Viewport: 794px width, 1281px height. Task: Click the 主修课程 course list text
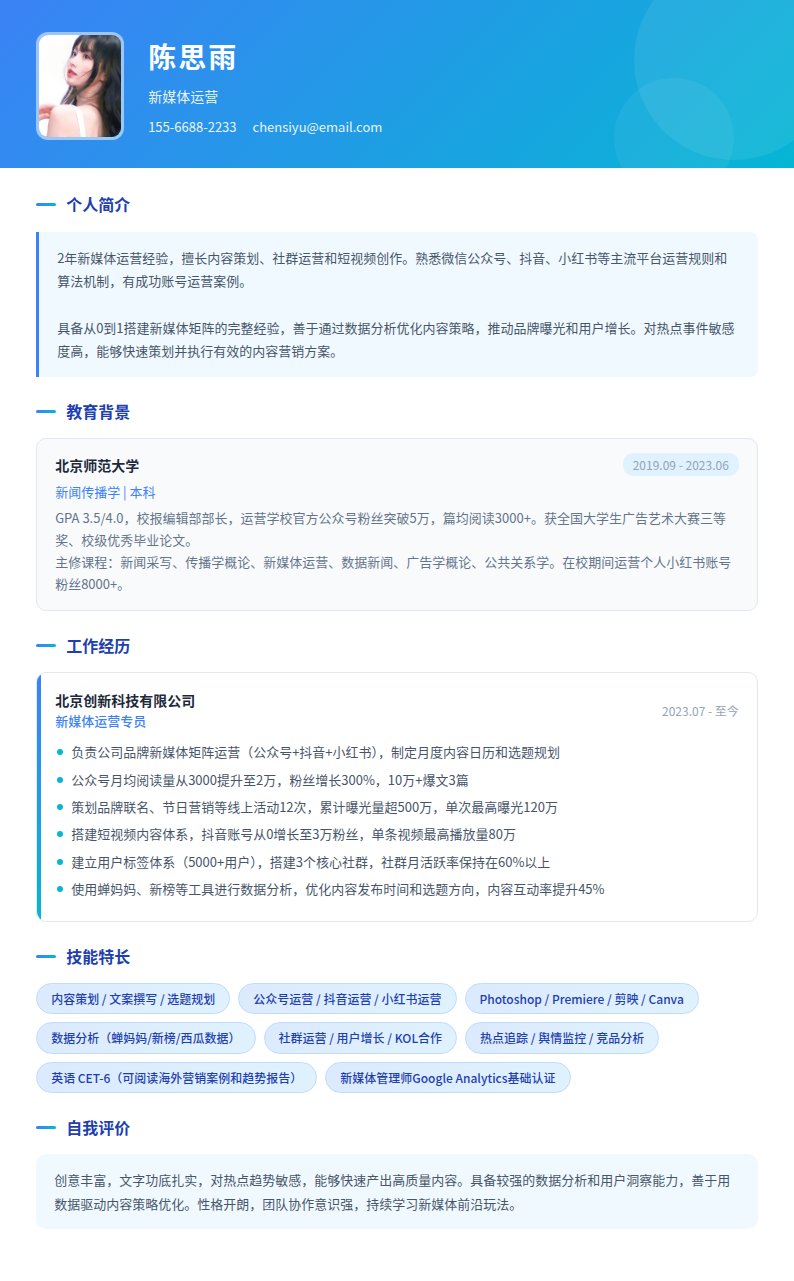(x=393, y=573)
